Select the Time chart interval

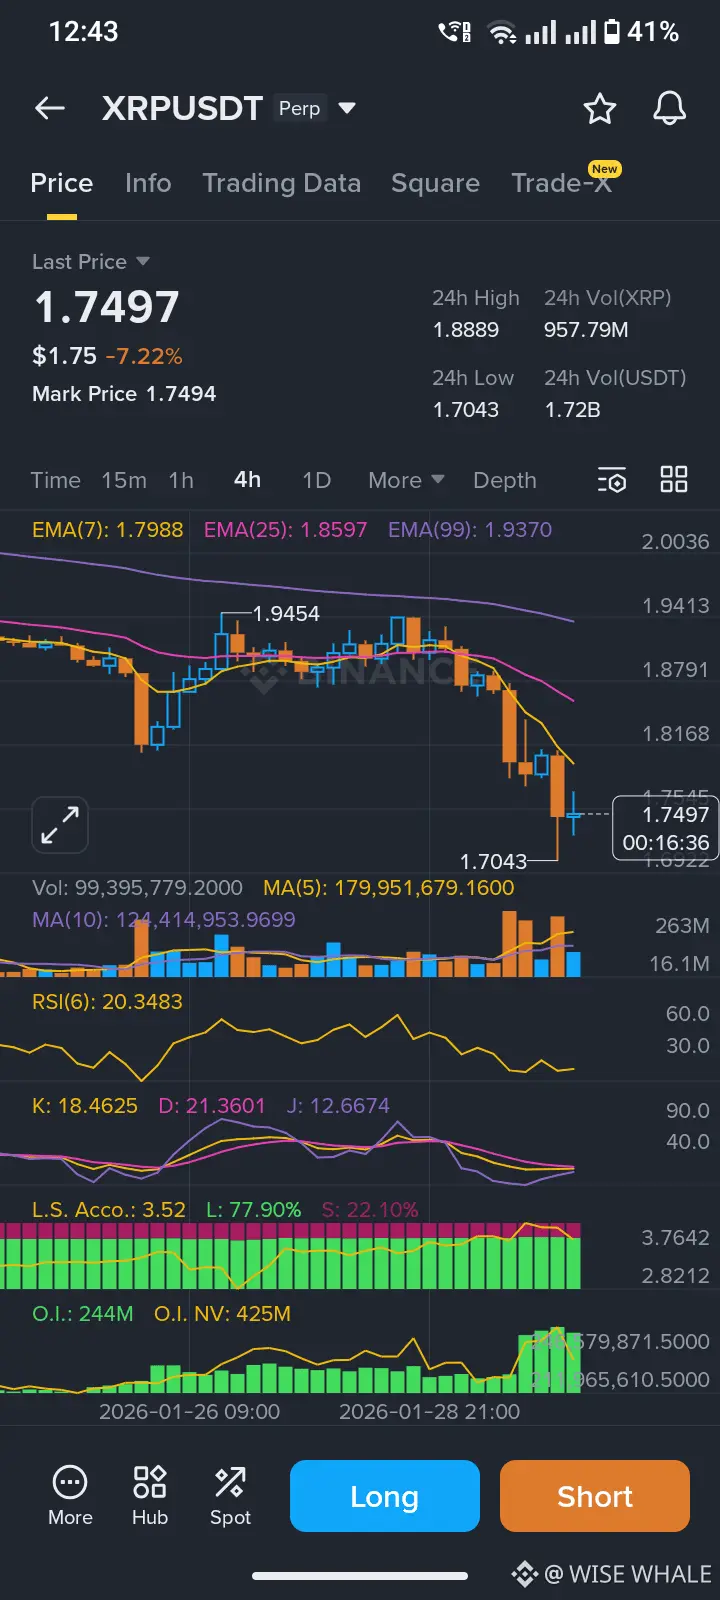[56, 481]
